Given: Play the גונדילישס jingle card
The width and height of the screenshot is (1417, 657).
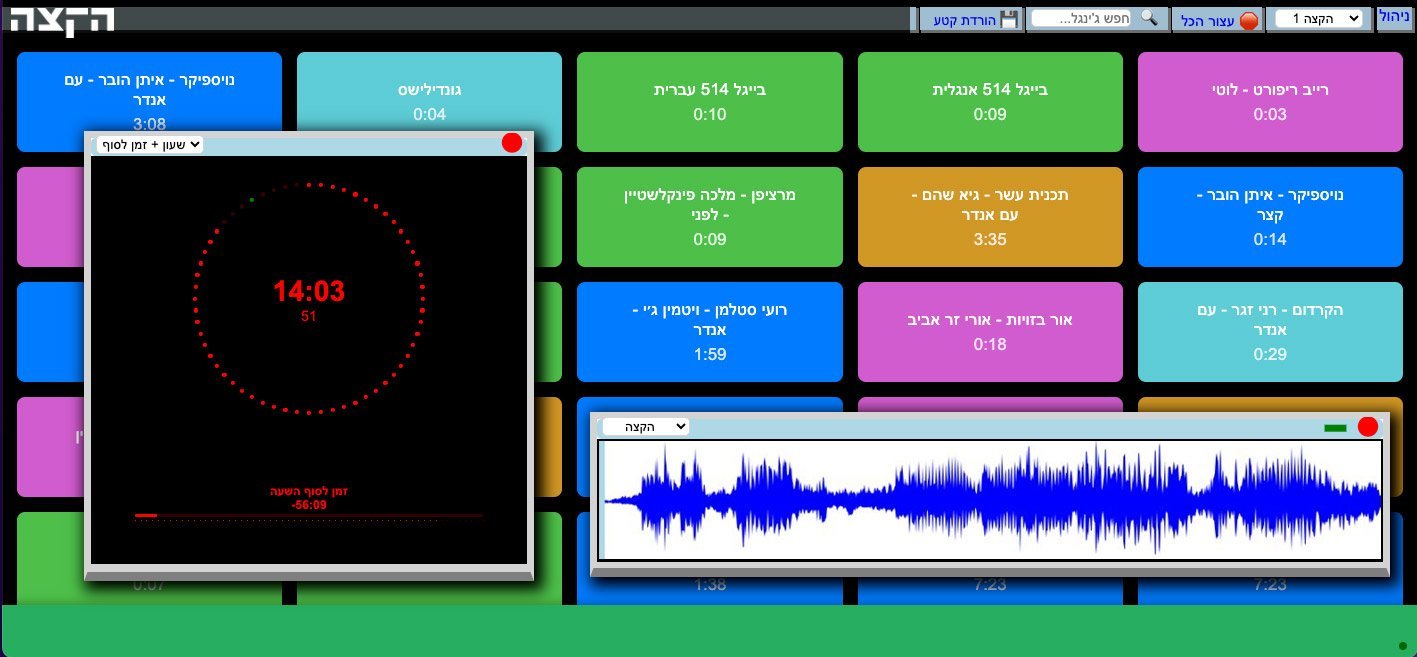Looking at the screenshot, I should click(x=430, y=101).
